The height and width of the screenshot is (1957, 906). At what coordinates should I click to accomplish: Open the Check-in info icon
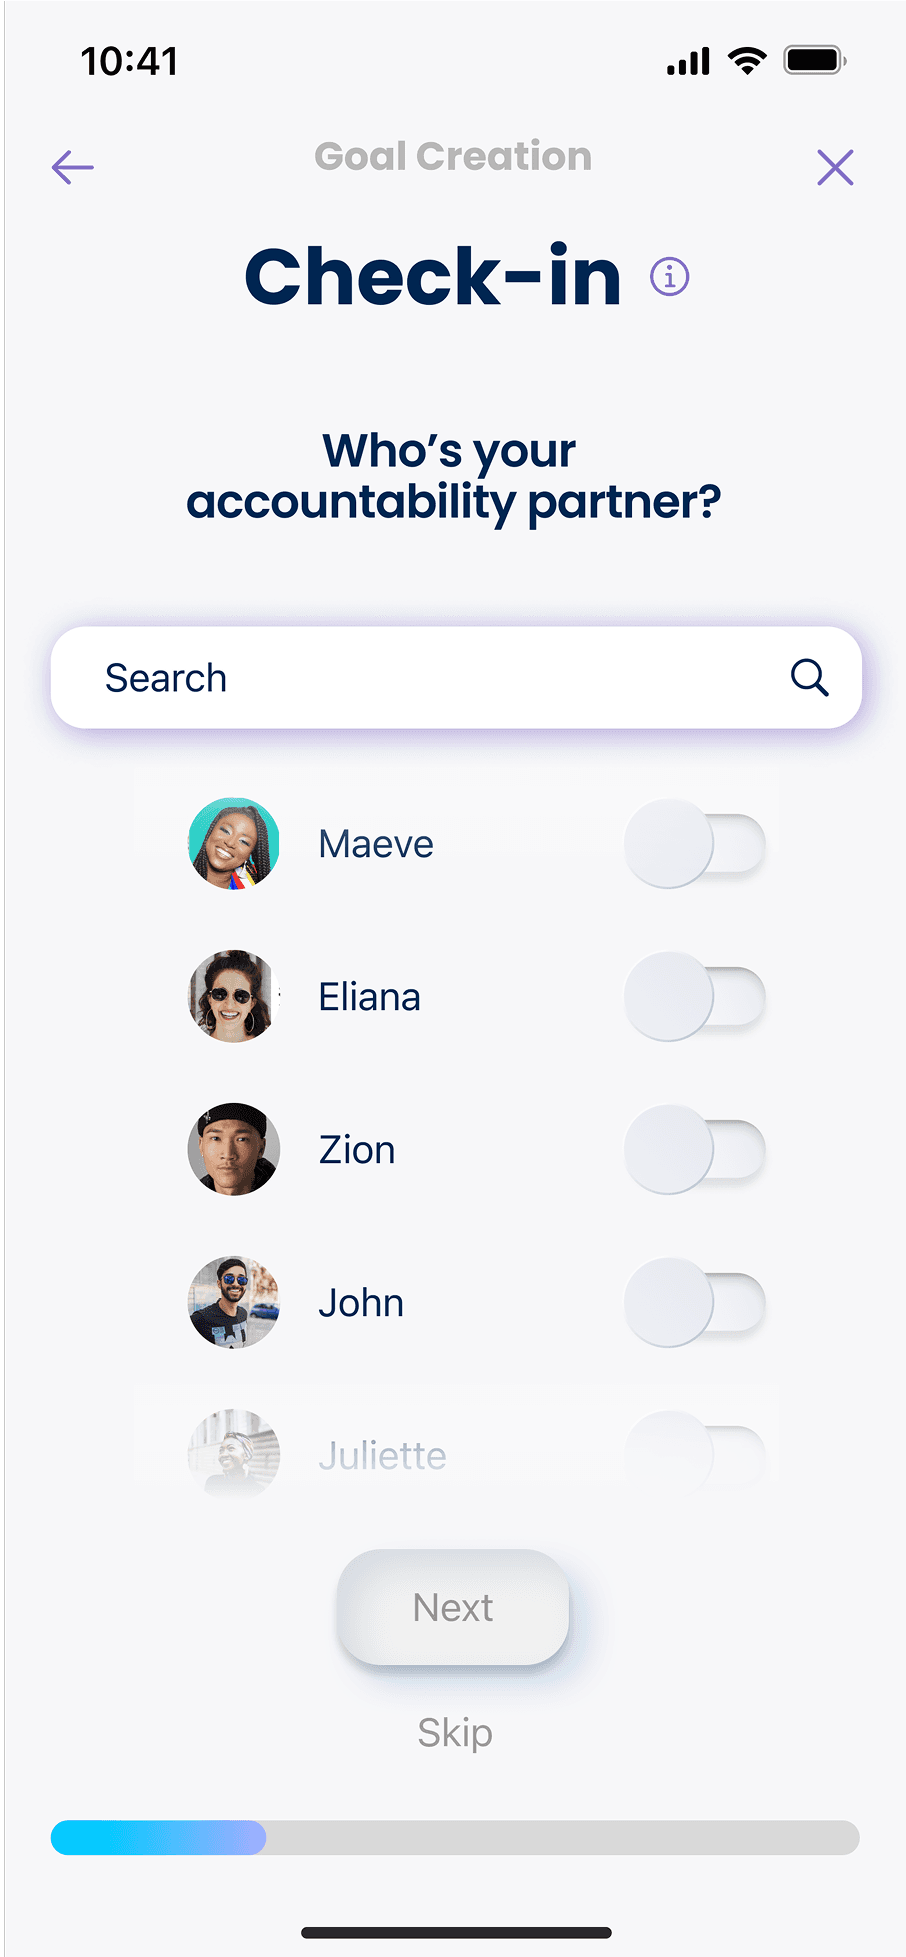coord(670,276)
